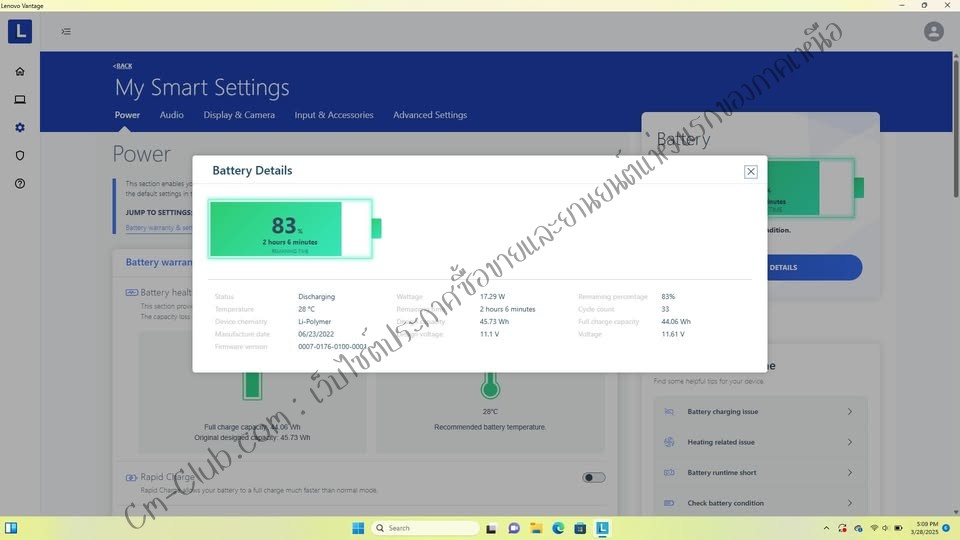Click the Rapid Charge section icon
The width and height of the screenshot is (960, 540).
131,478
